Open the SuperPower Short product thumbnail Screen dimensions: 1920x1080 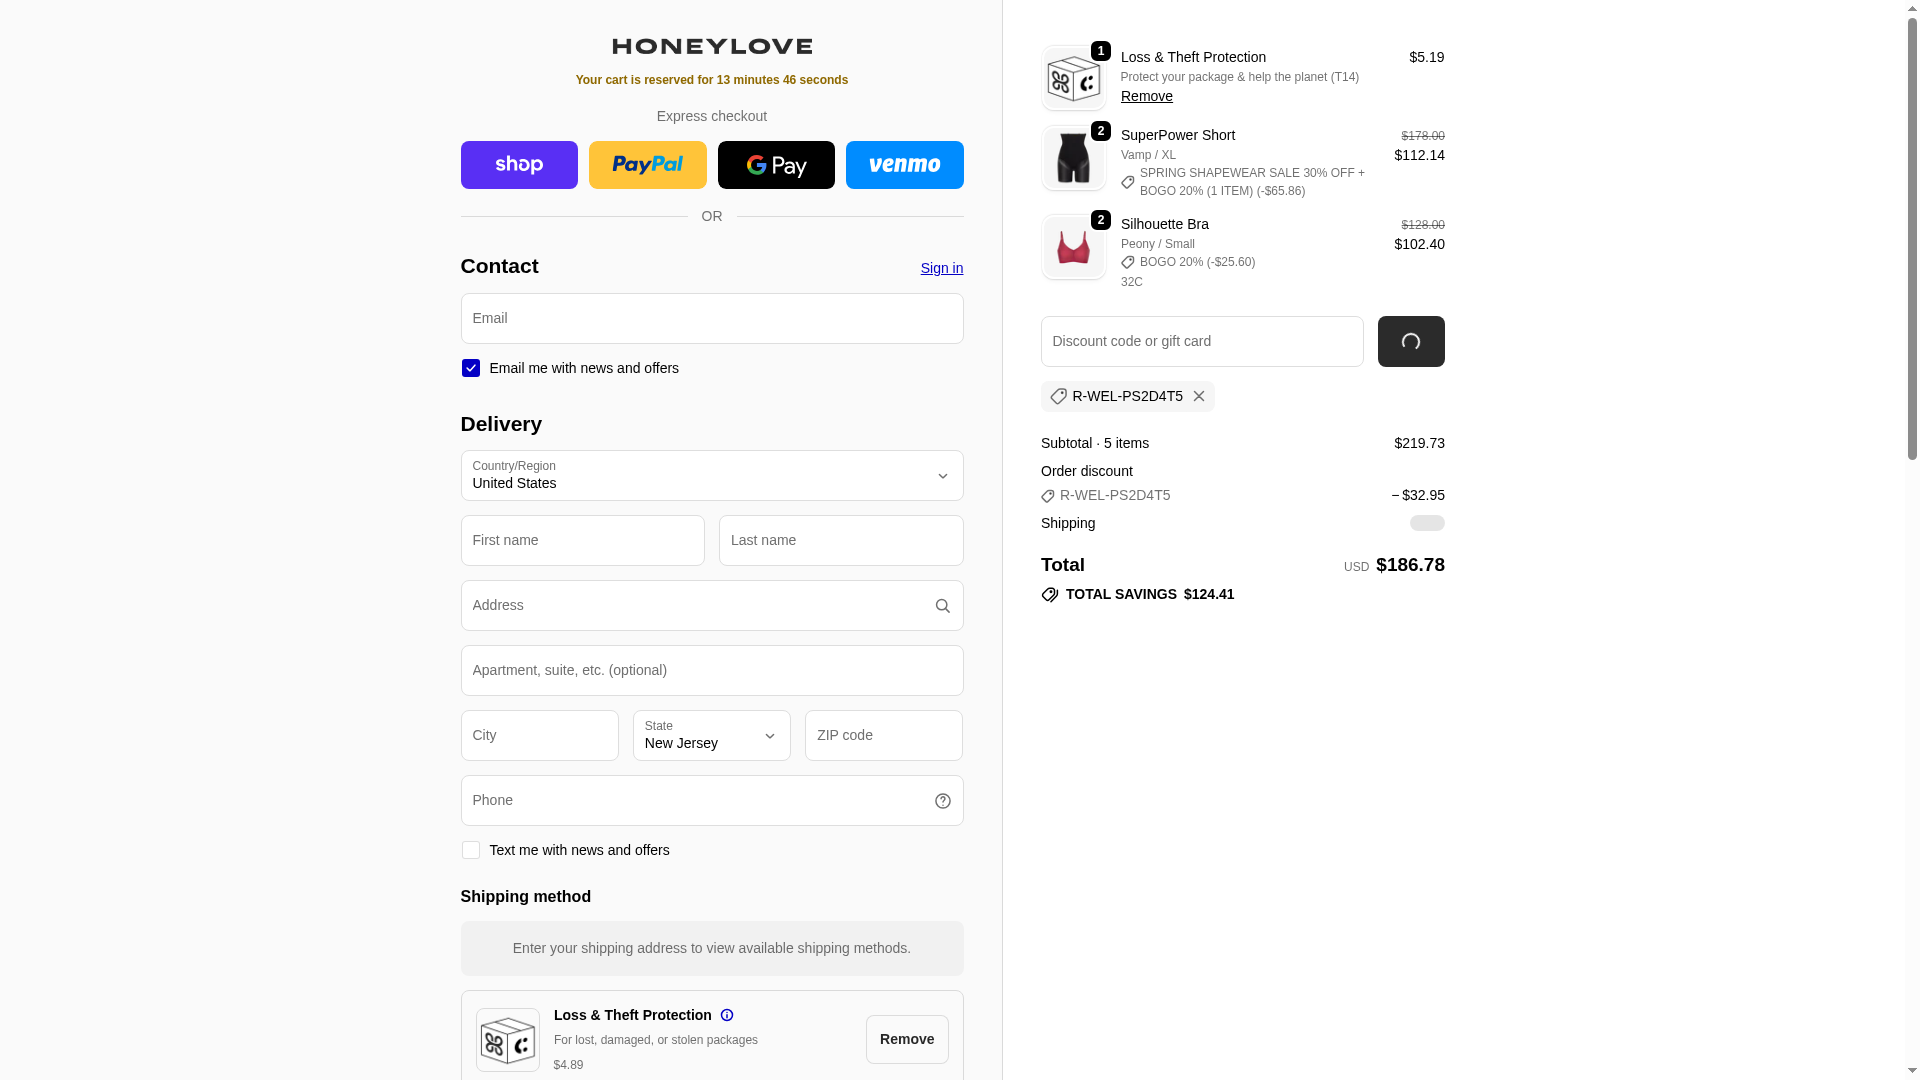[1074, 158]
